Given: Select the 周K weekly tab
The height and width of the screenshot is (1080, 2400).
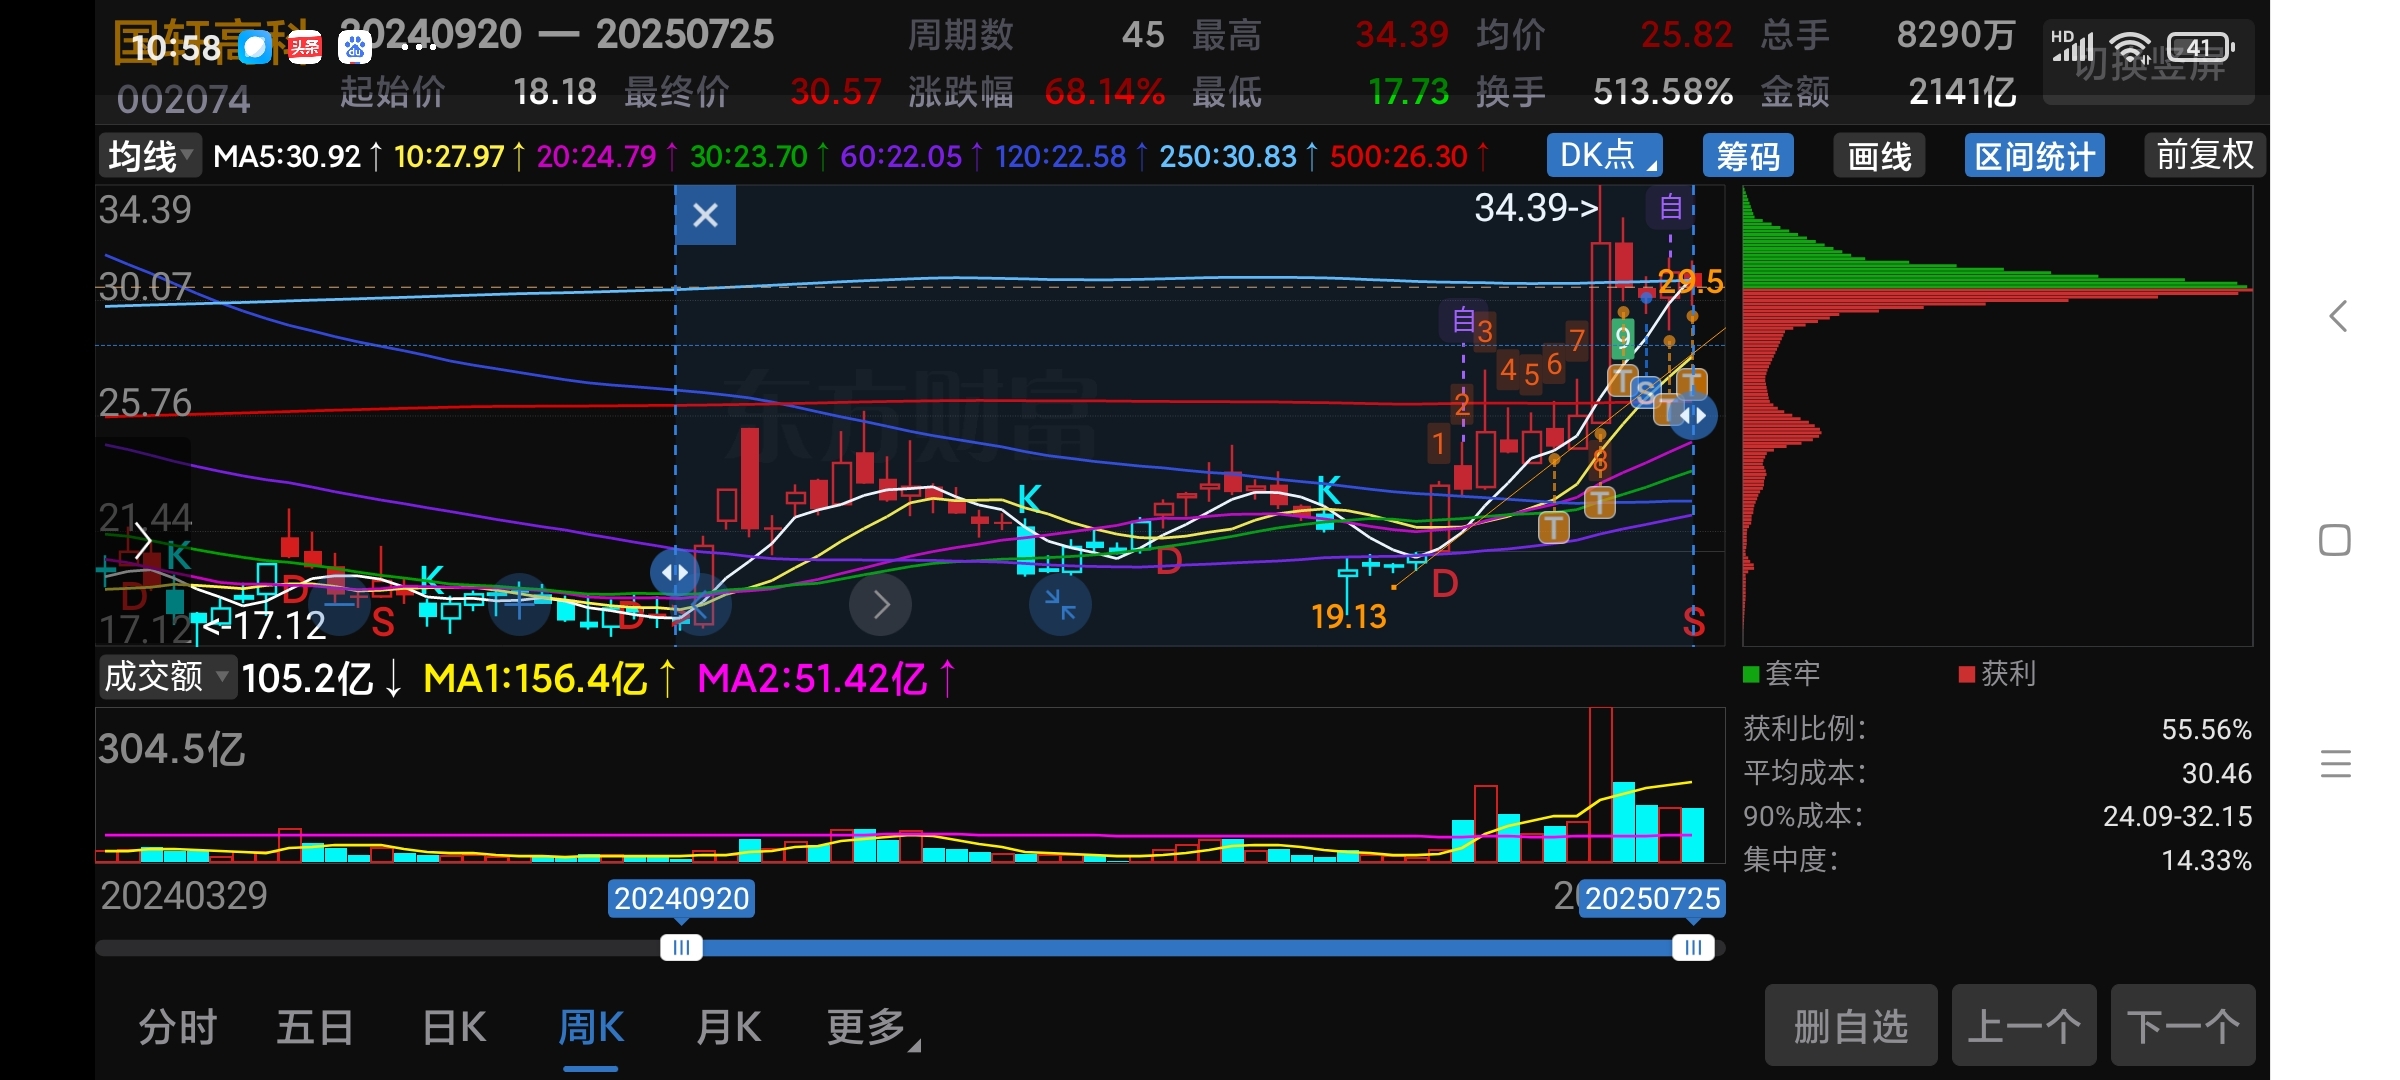Looking at the screenshot, I should coord(591,1027).
